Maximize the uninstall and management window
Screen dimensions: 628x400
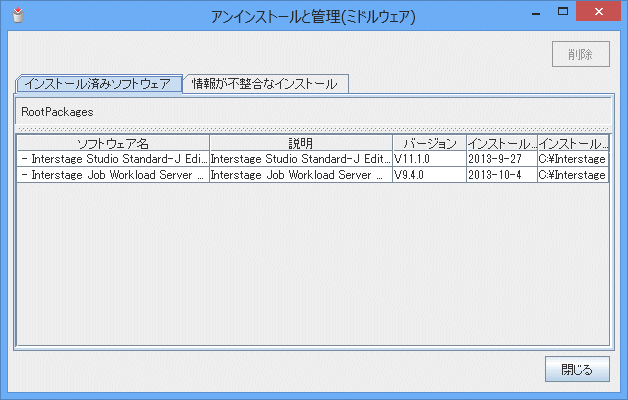coord(562,11)
